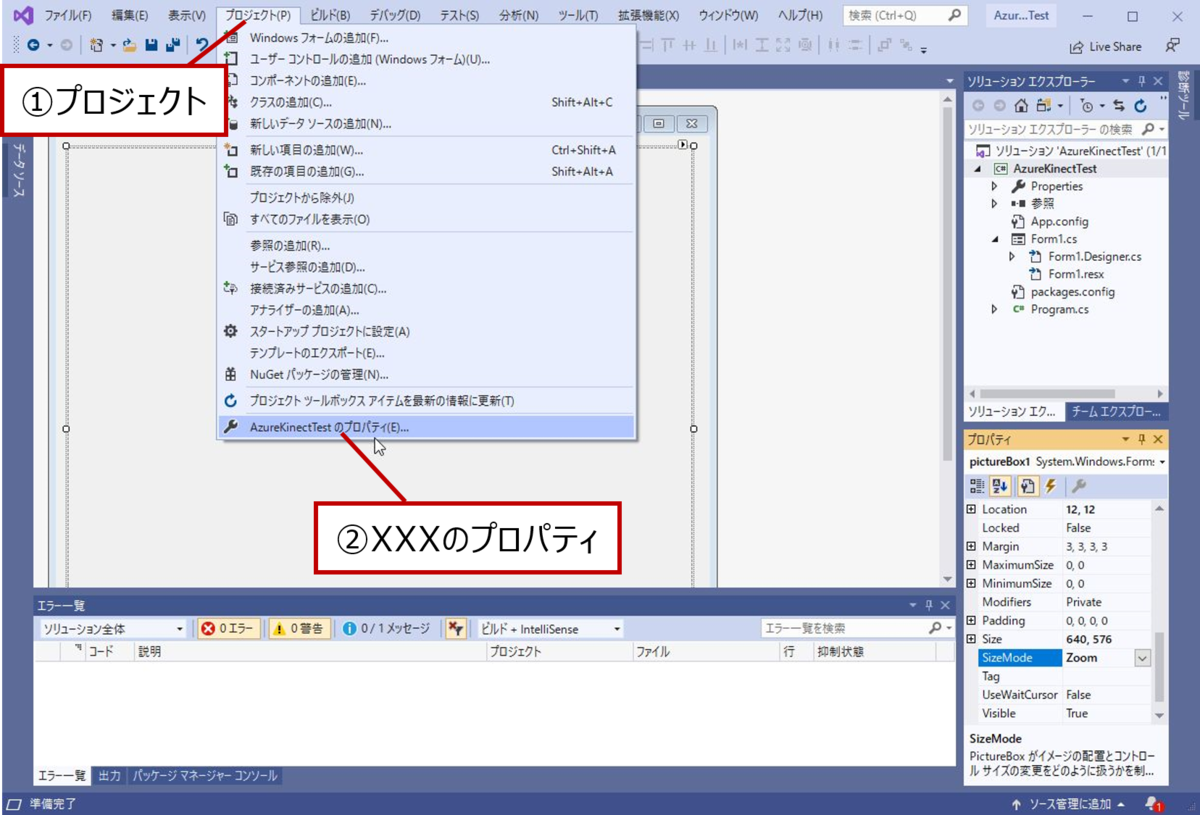Click the Properties page icon in Properties panel
1200x815 pixels.
pos(1027,486)
